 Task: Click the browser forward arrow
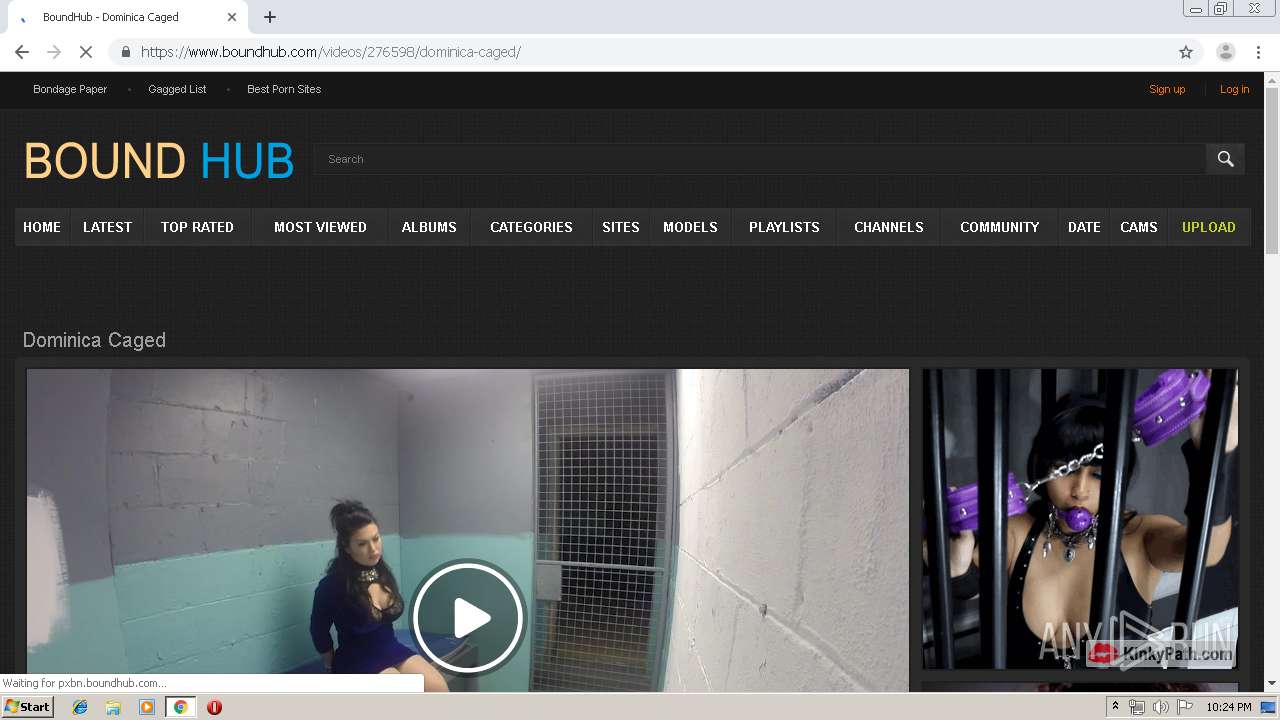54,52
